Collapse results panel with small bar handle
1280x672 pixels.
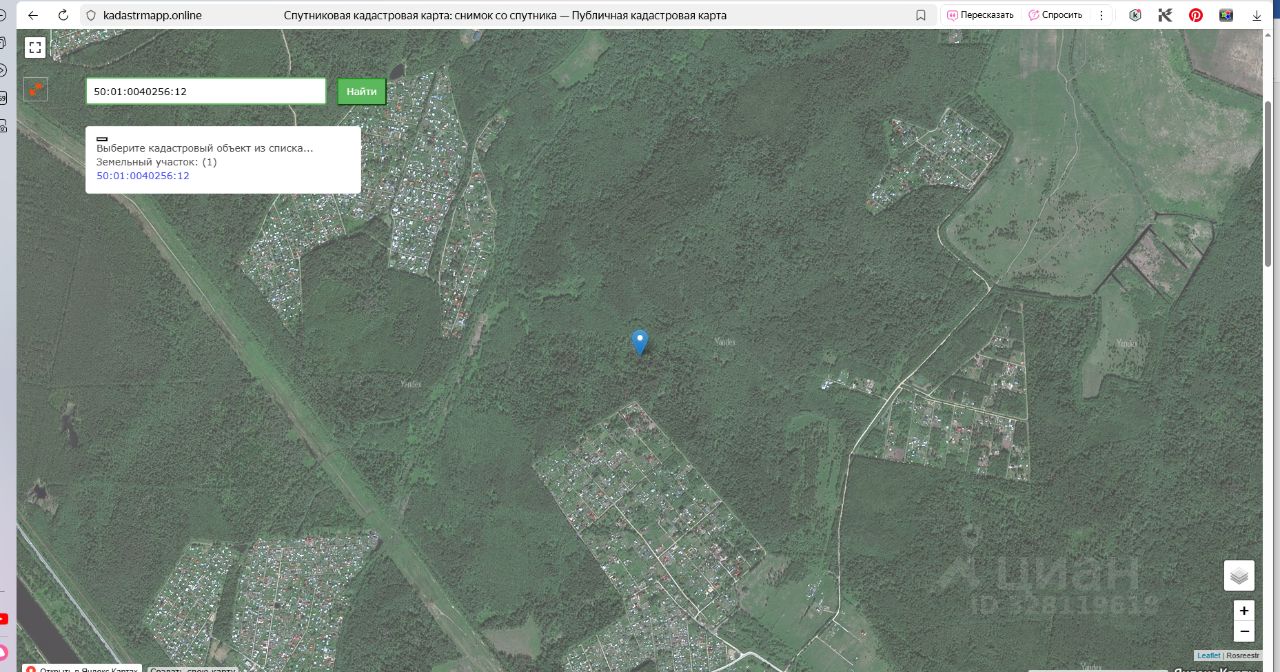click(102, 138)
